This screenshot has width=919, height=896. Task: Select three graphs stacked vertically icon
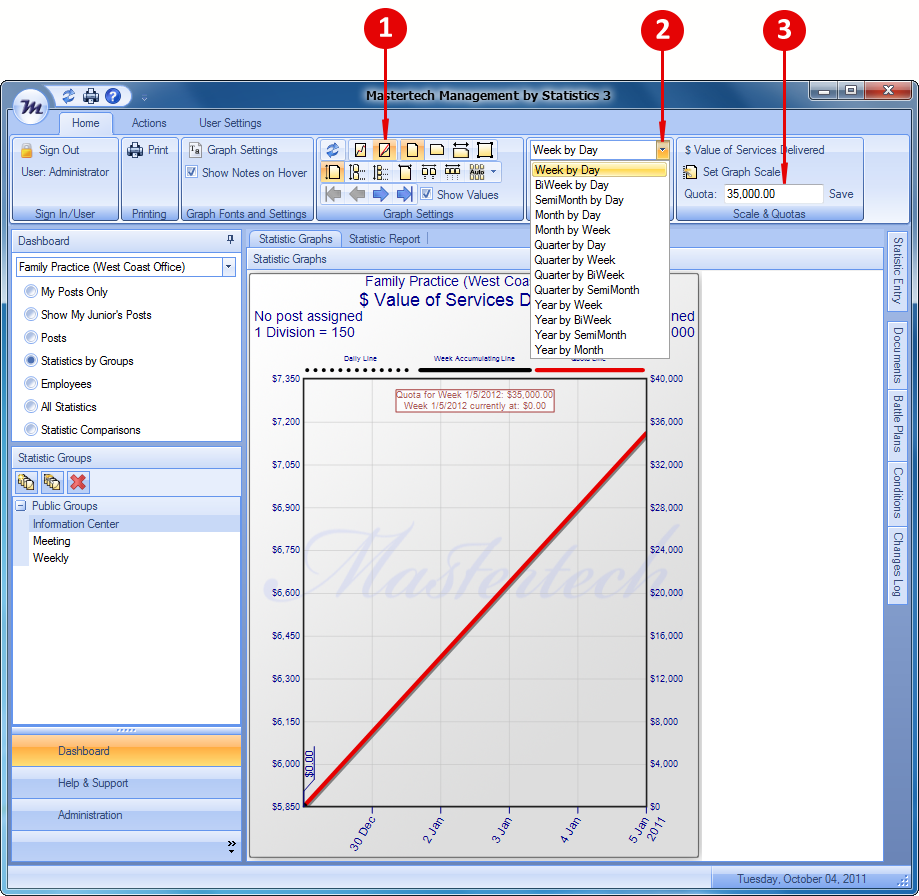tap(380, 172)
